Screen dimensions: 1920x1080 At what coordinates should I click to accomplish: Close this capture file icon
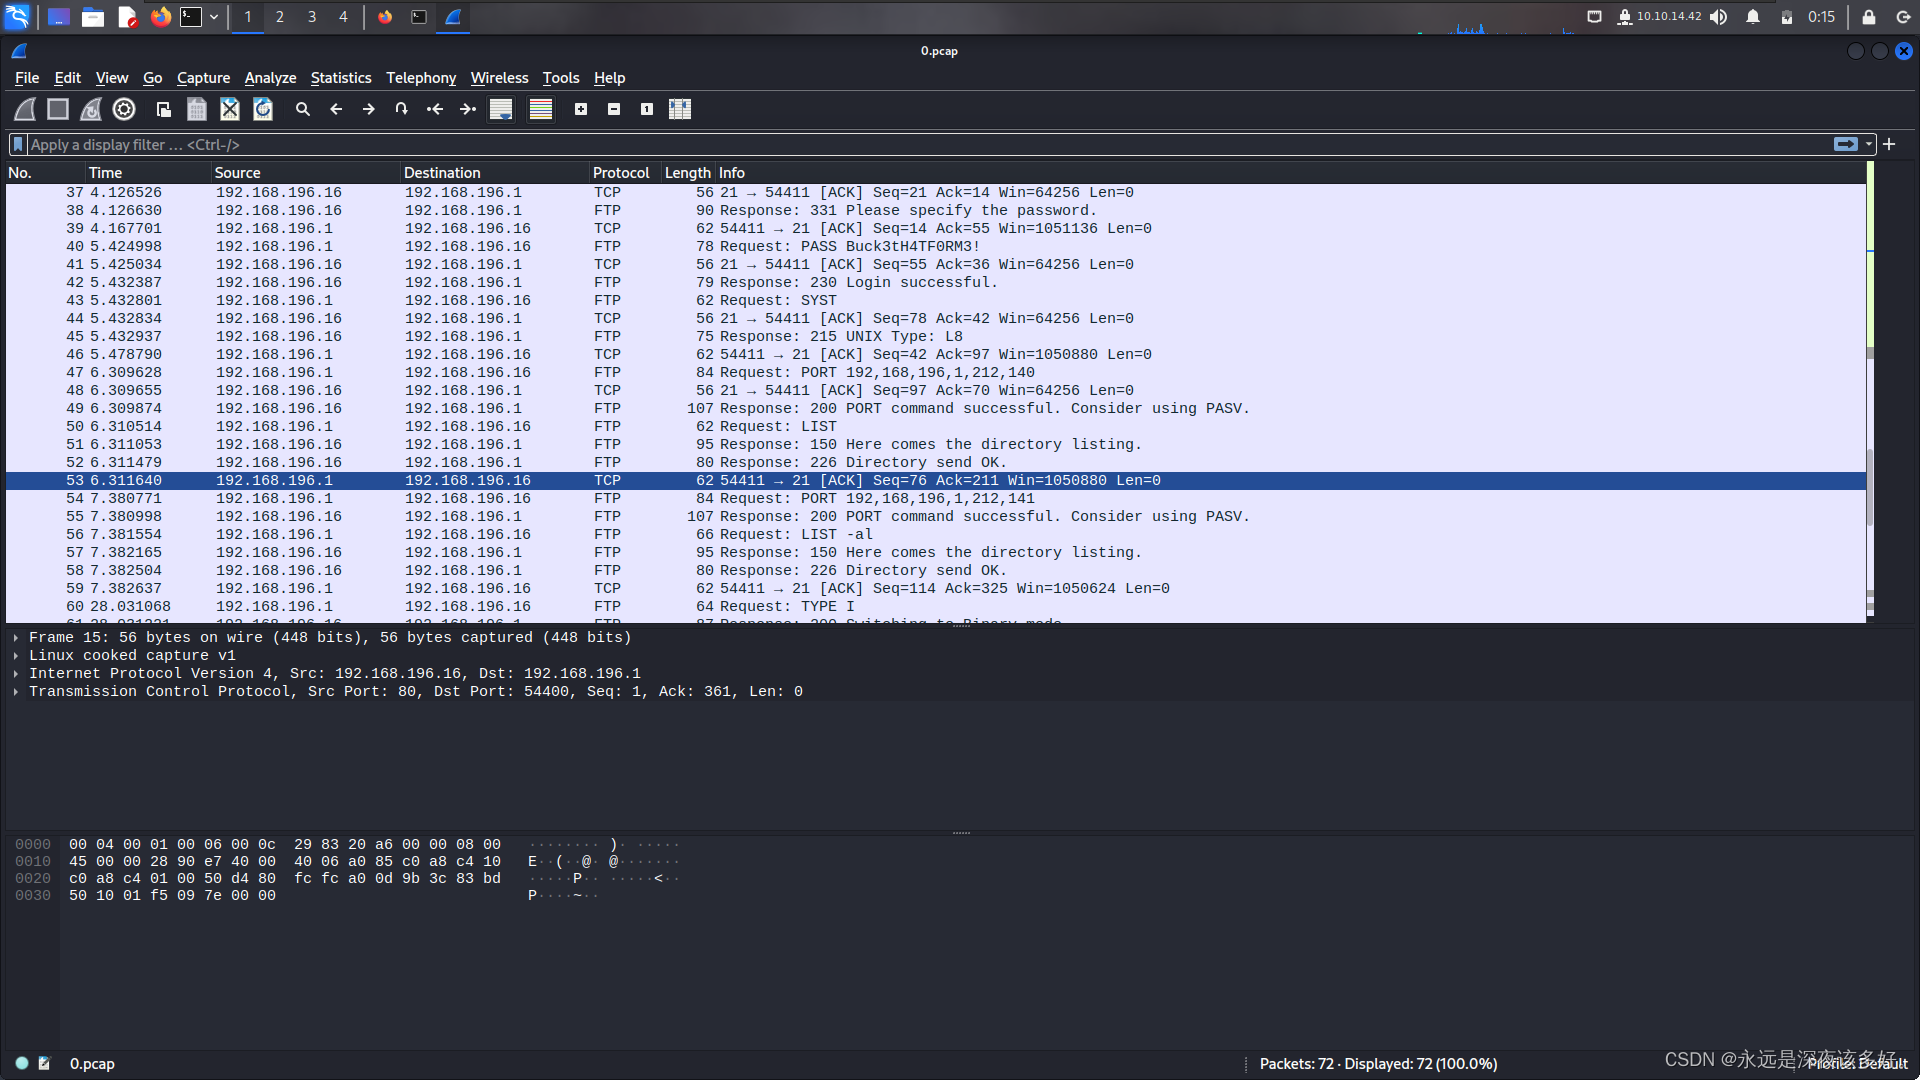tap(230, 109)
